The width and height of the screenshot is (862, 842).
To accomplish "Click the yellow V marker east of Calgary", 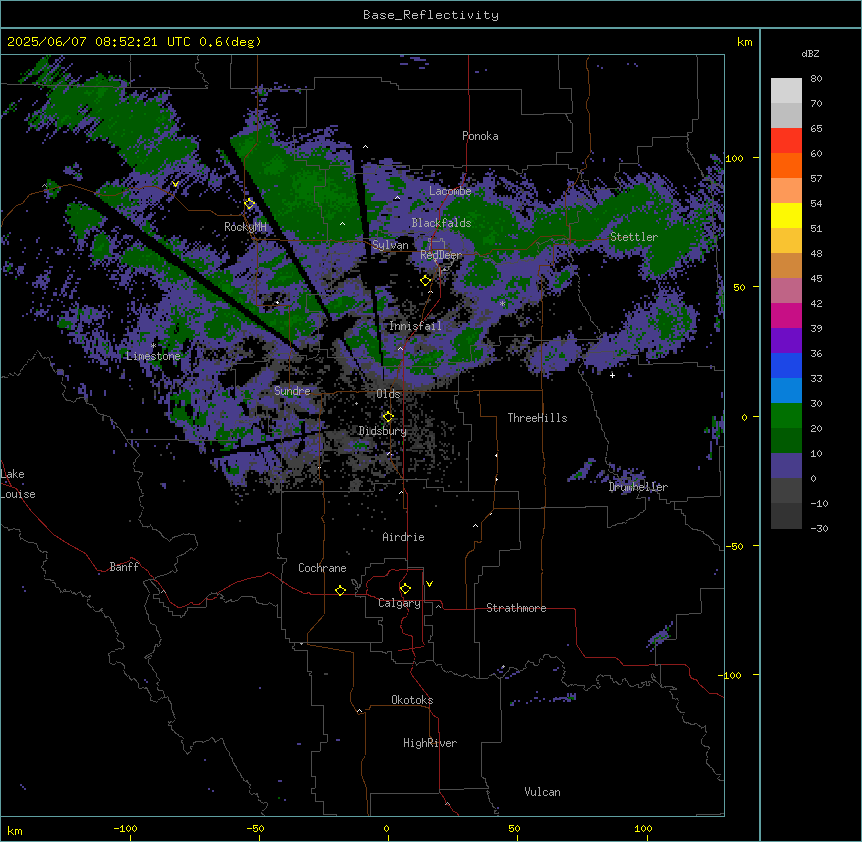I will [x=429, y=584].
